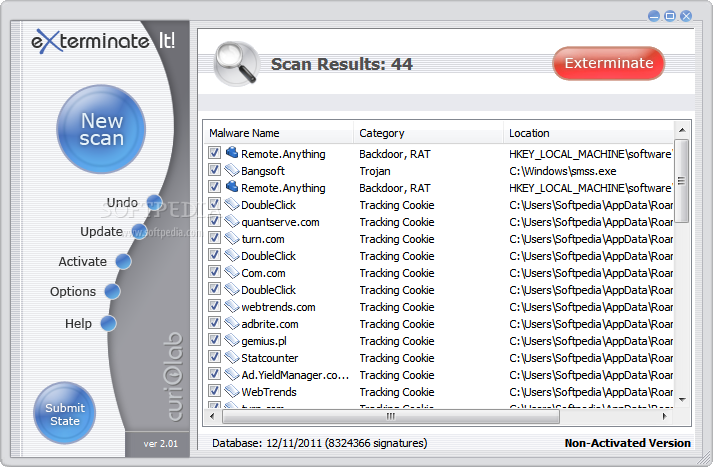Screen dimensions: 713x467
Task: Open Options from the sidebar
Action: coord(73,291)
